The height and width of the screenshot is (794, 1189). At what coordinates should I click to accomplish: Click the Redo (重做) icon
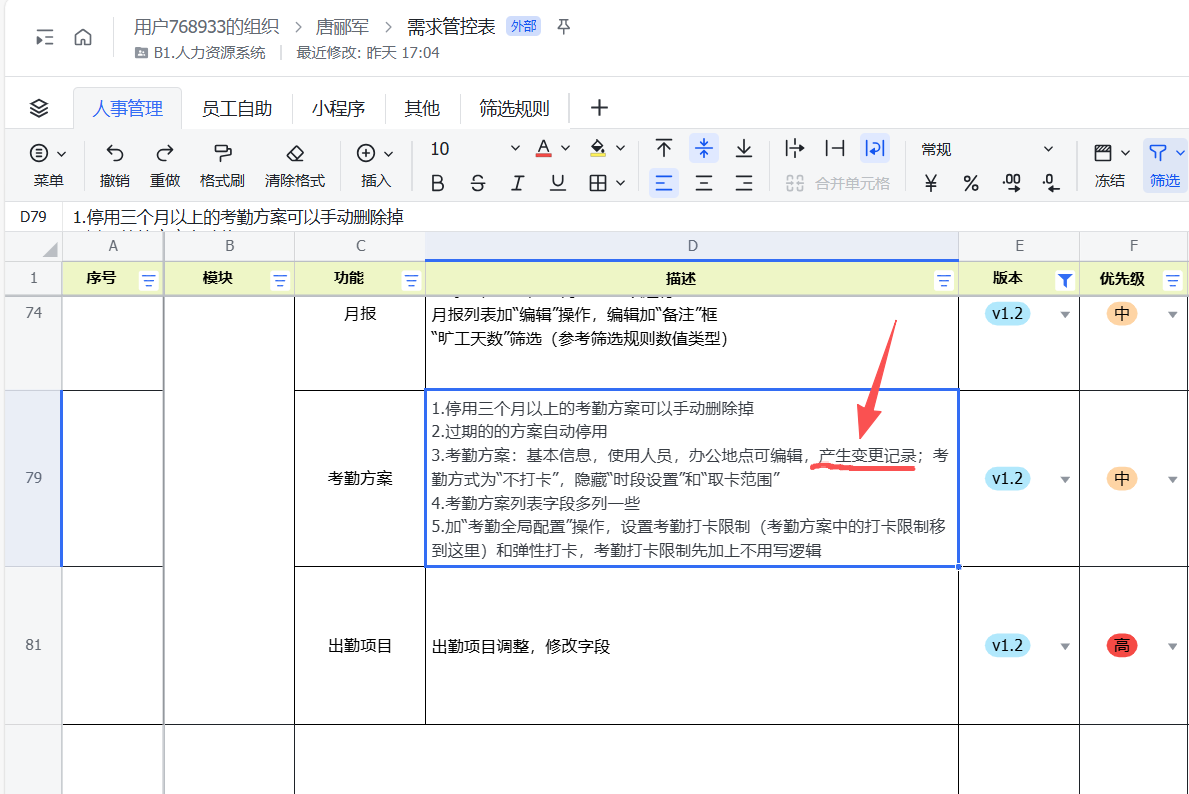165,153
